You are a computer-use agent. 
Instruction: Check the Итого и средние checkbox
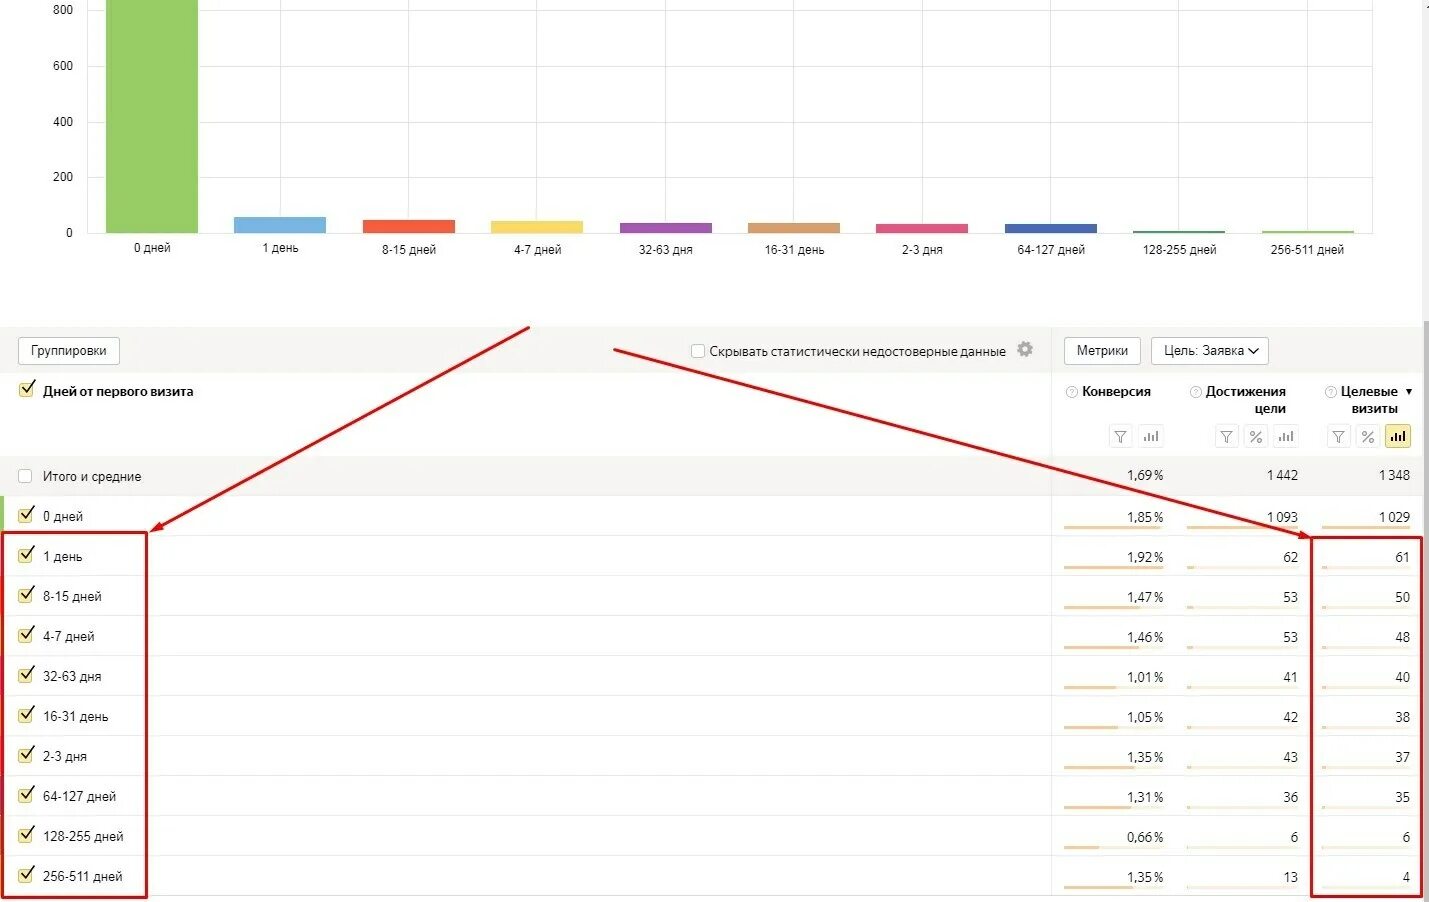(25, 476)
